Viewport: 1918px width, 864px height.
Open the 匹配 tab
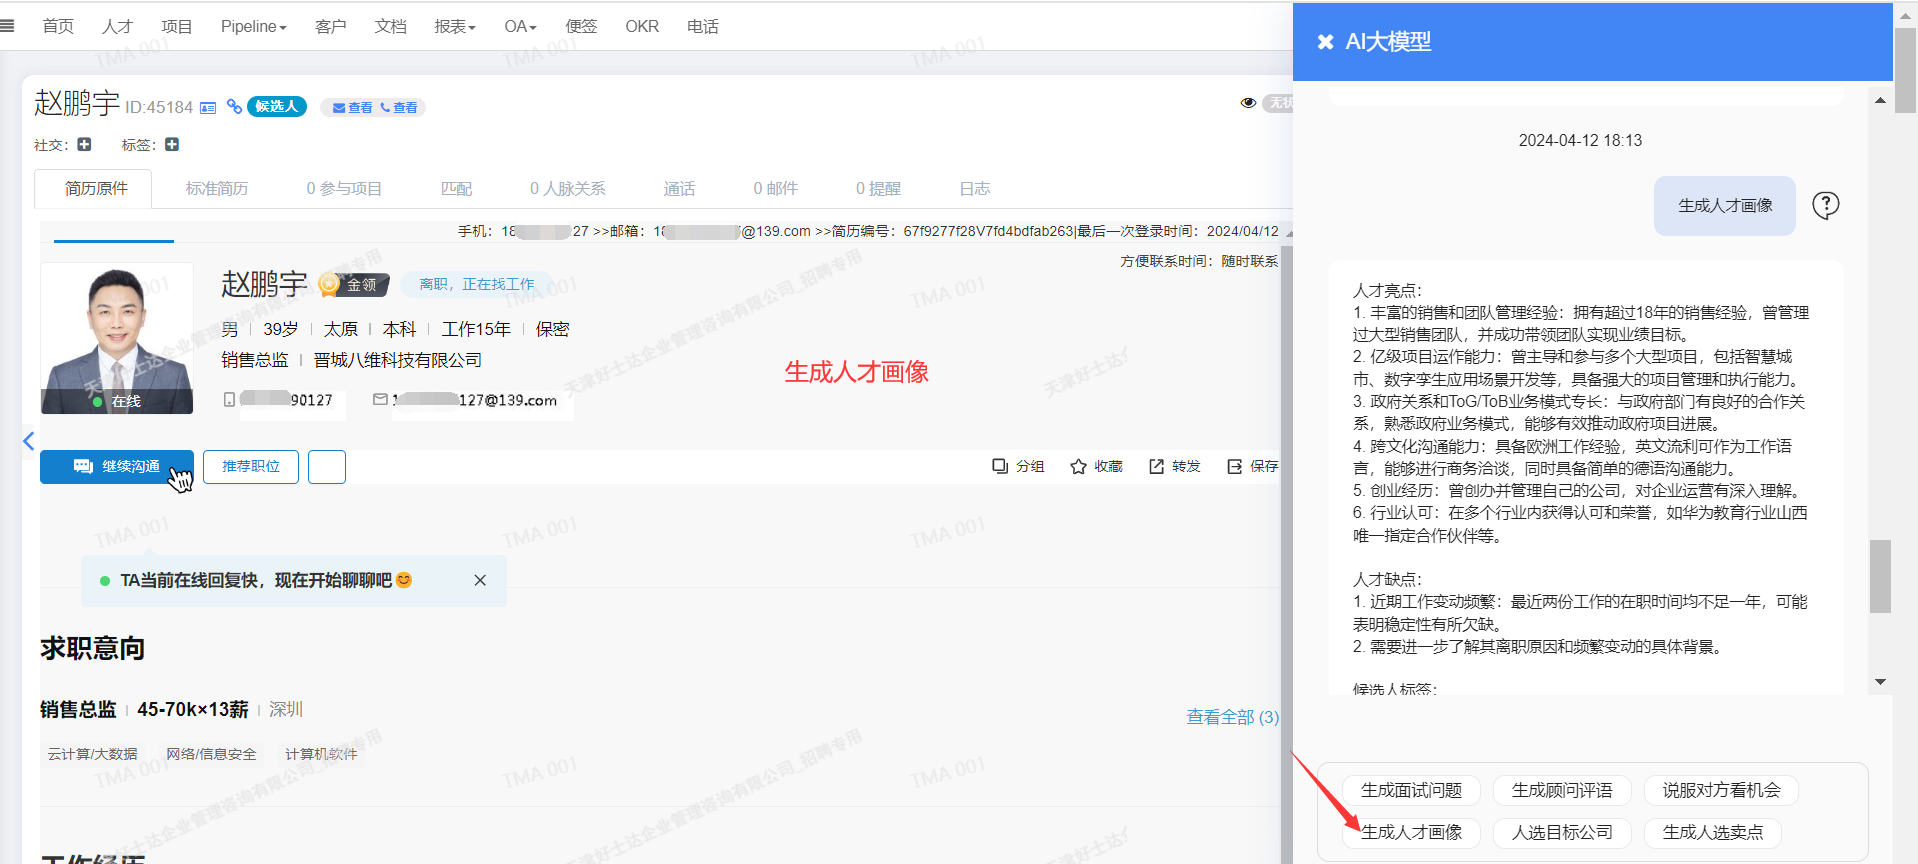coord(456,189)
